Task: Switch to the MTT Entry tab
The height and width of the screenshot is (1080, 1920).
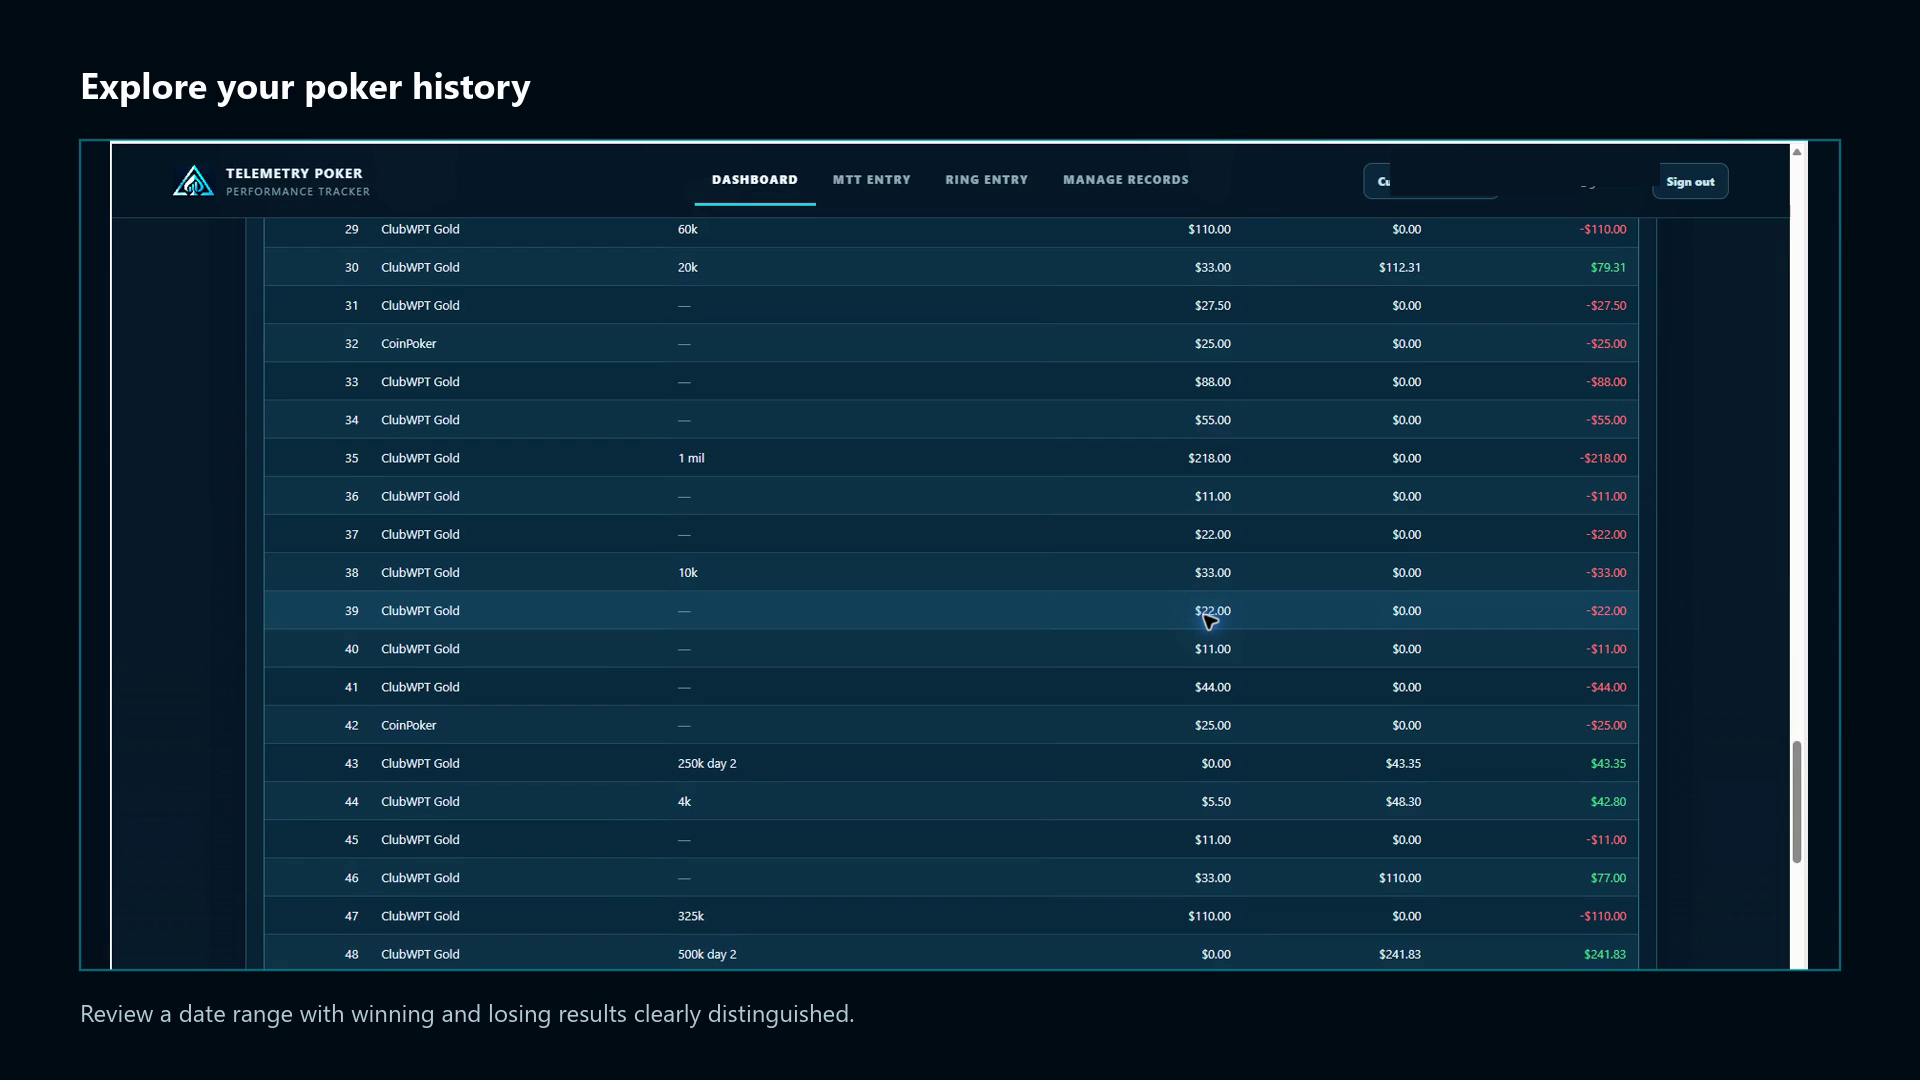Action: [x=872, y=180]
